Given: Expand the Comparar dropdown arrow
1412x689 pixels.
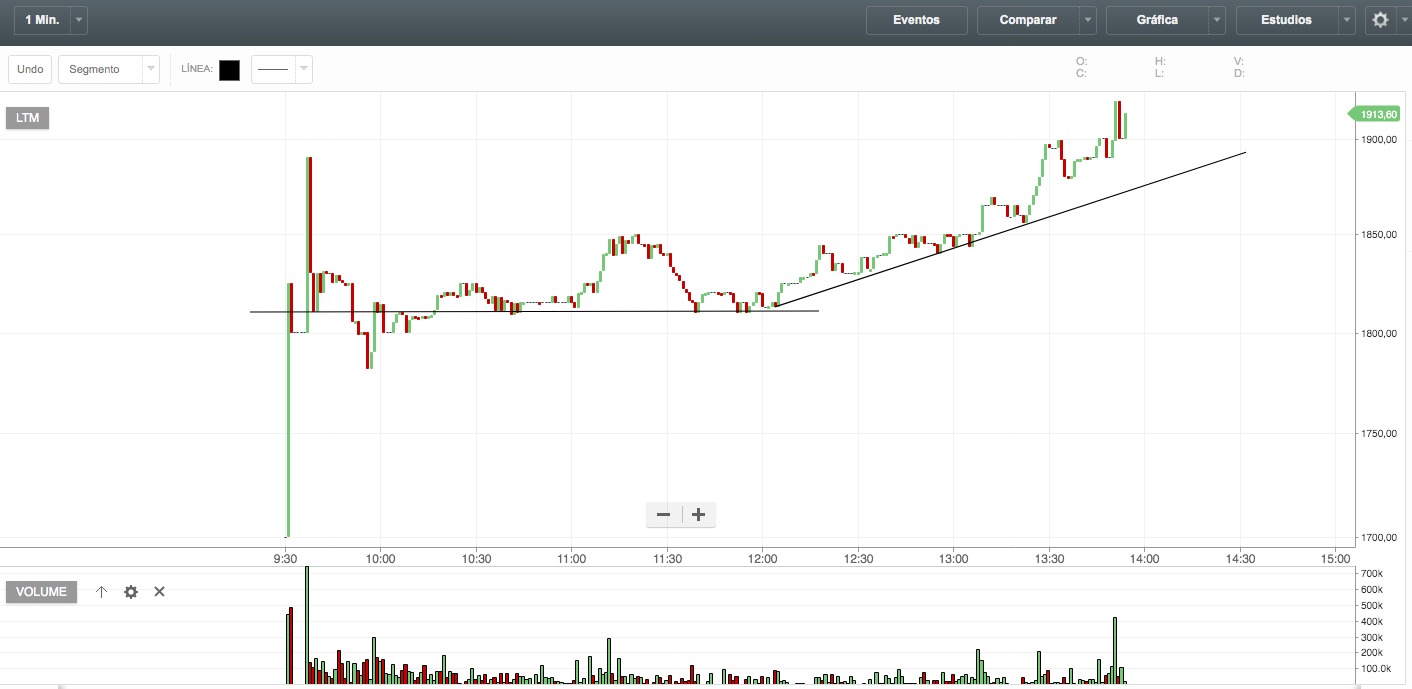Looking at the screenshot, I should point(1087,20).
